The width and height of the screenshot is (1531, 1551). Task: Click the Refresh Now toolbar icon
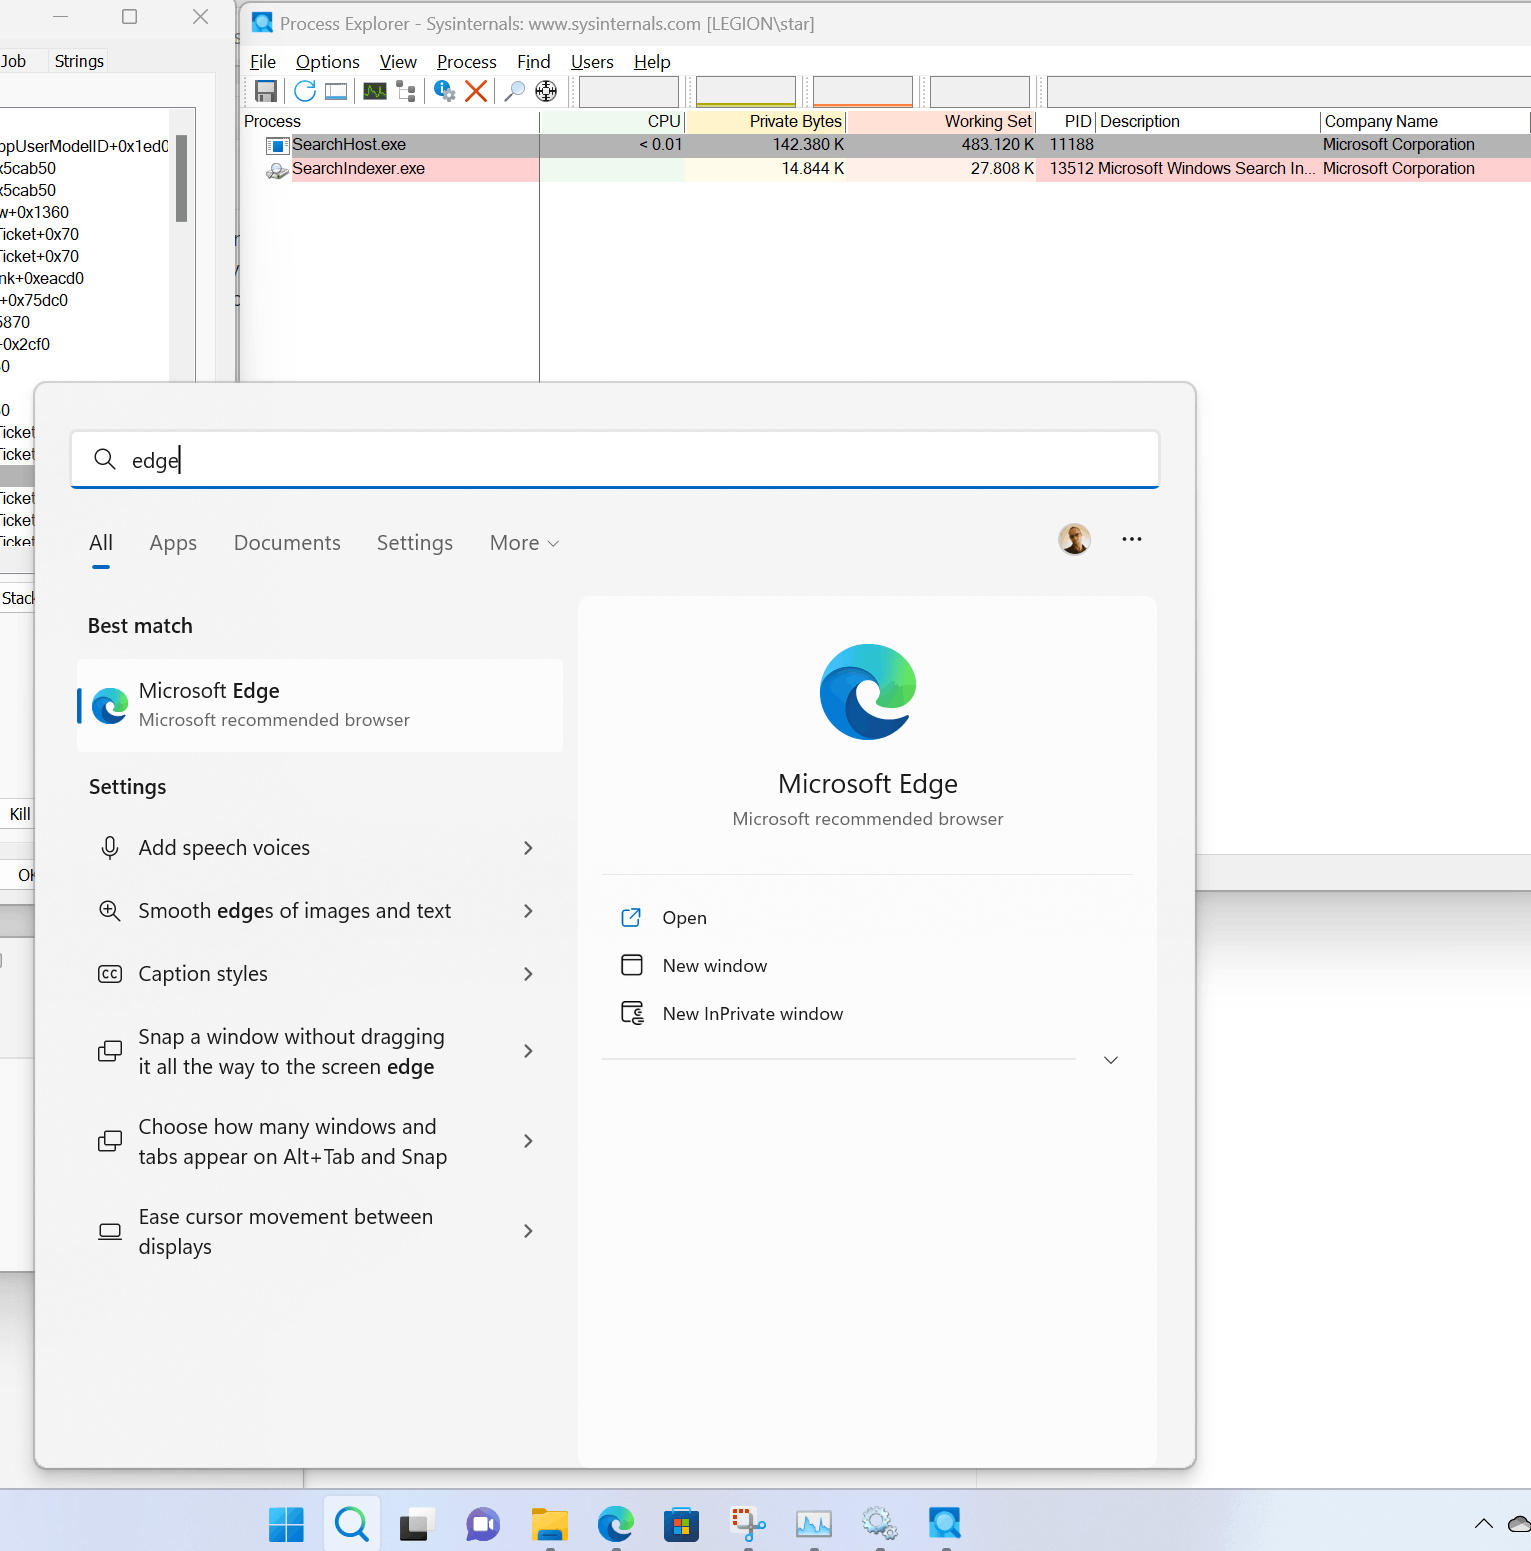[x=305, y=91]
